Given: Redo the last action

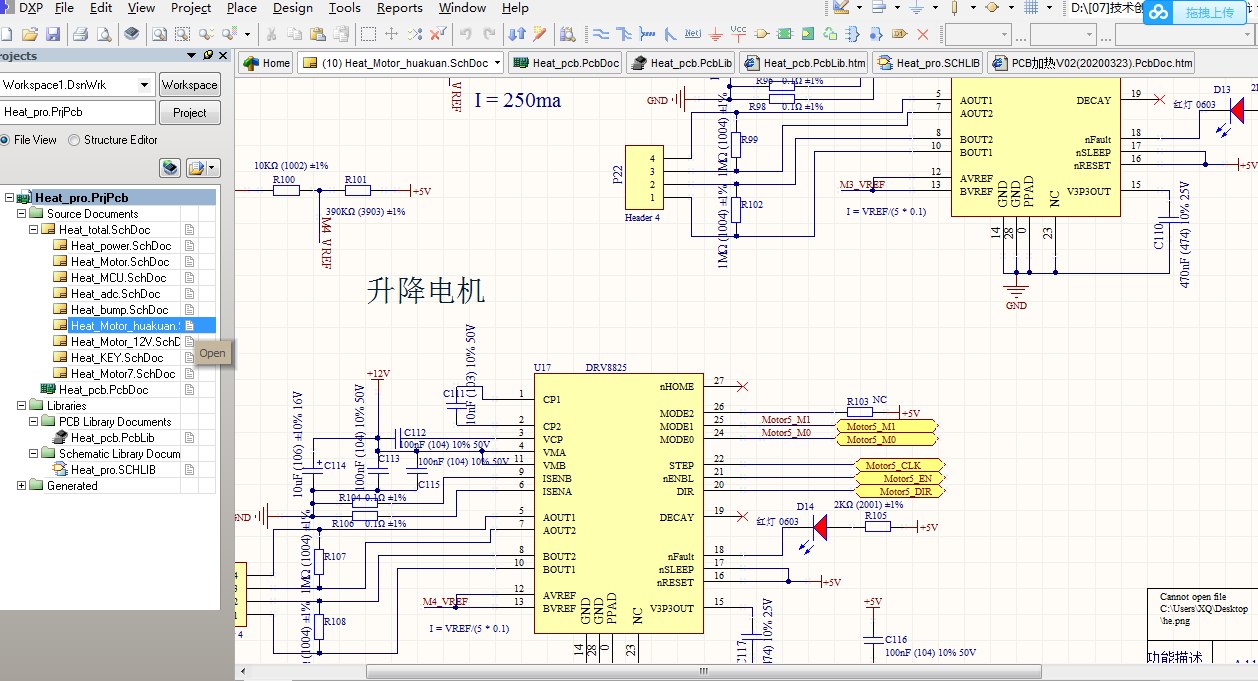Looking at the screenshot, I should [x=488, y=34].
